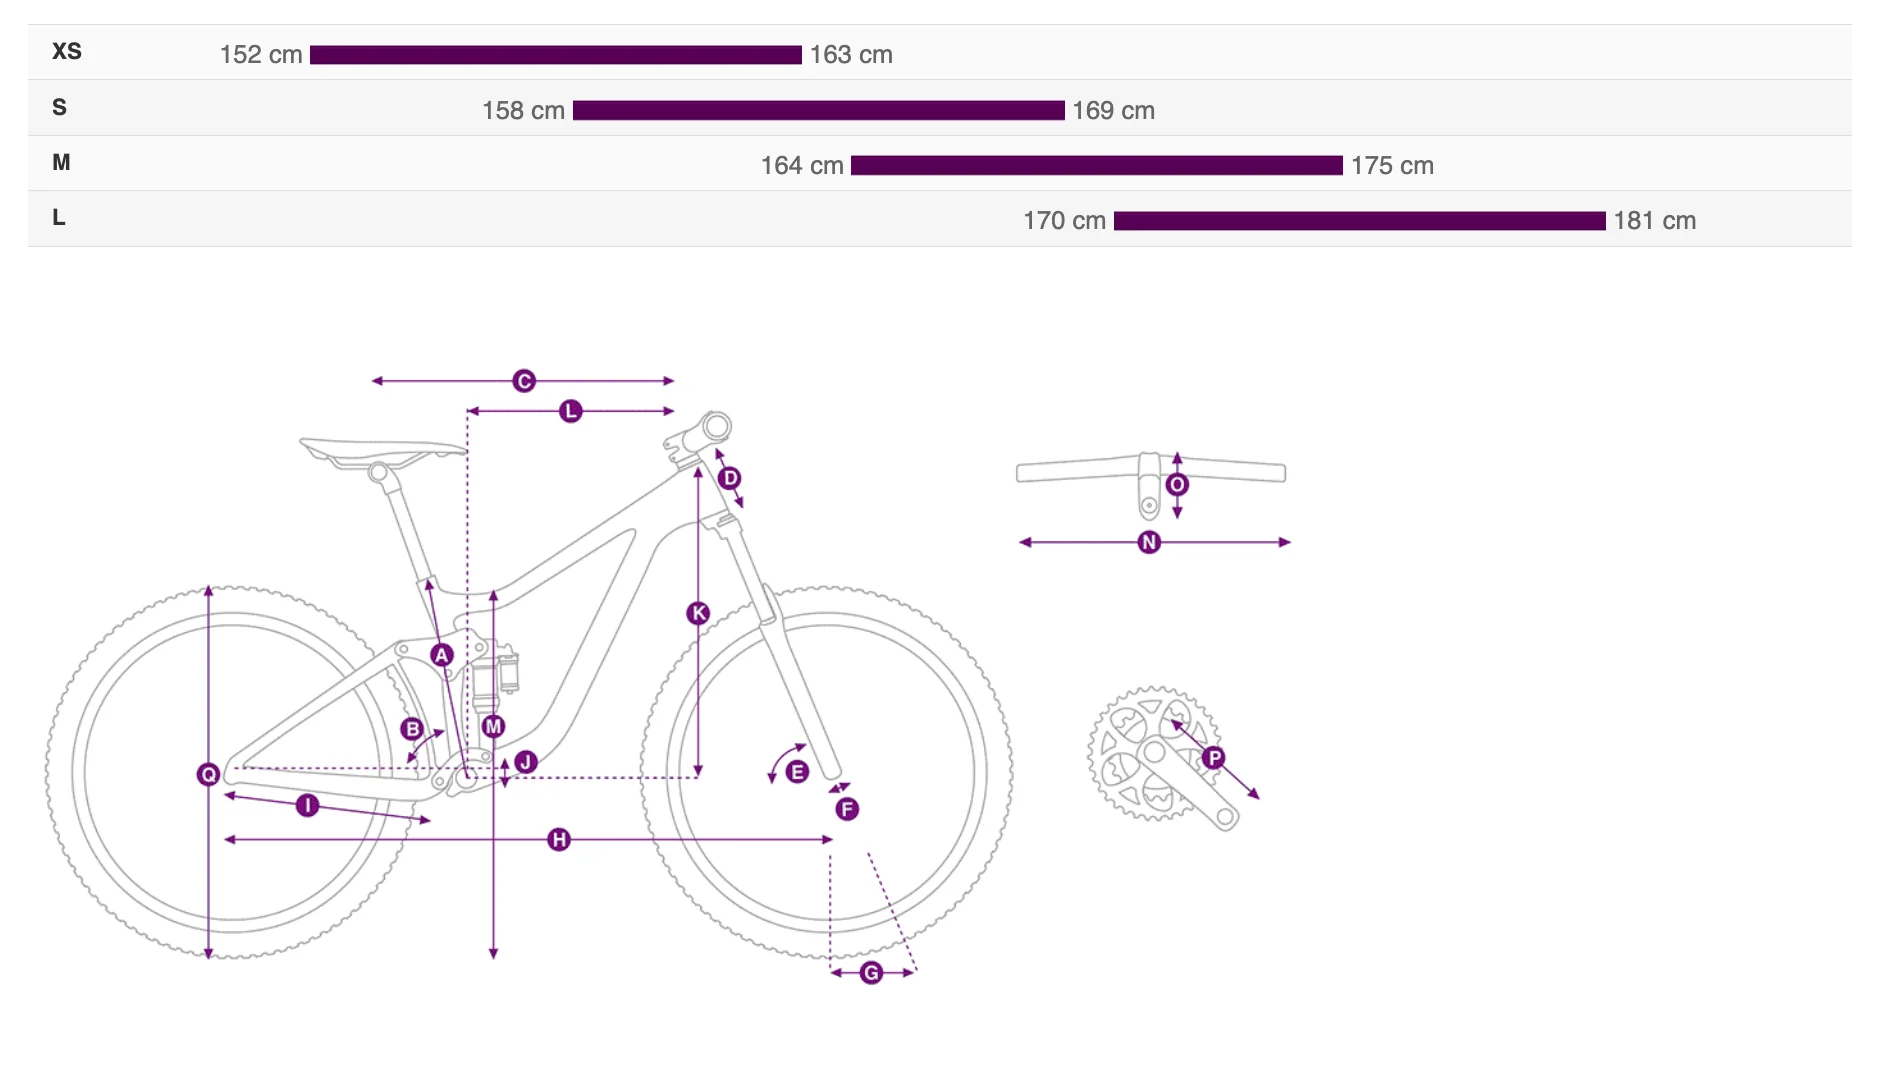Click the A seat tube marker
Image resolution: width=1880 pixels, height=1080 pixels.
pos(441,655)
